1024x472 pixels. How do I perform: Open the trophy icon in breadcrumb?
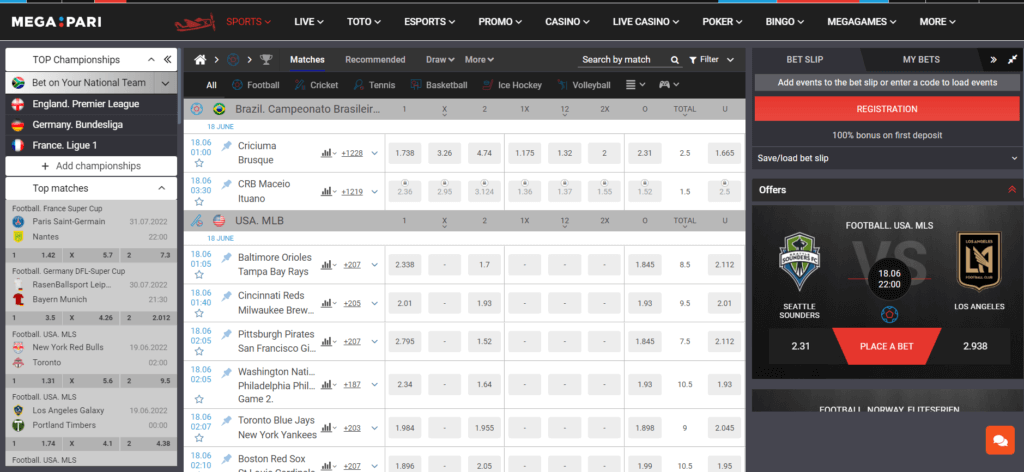(x=266, y=59)
